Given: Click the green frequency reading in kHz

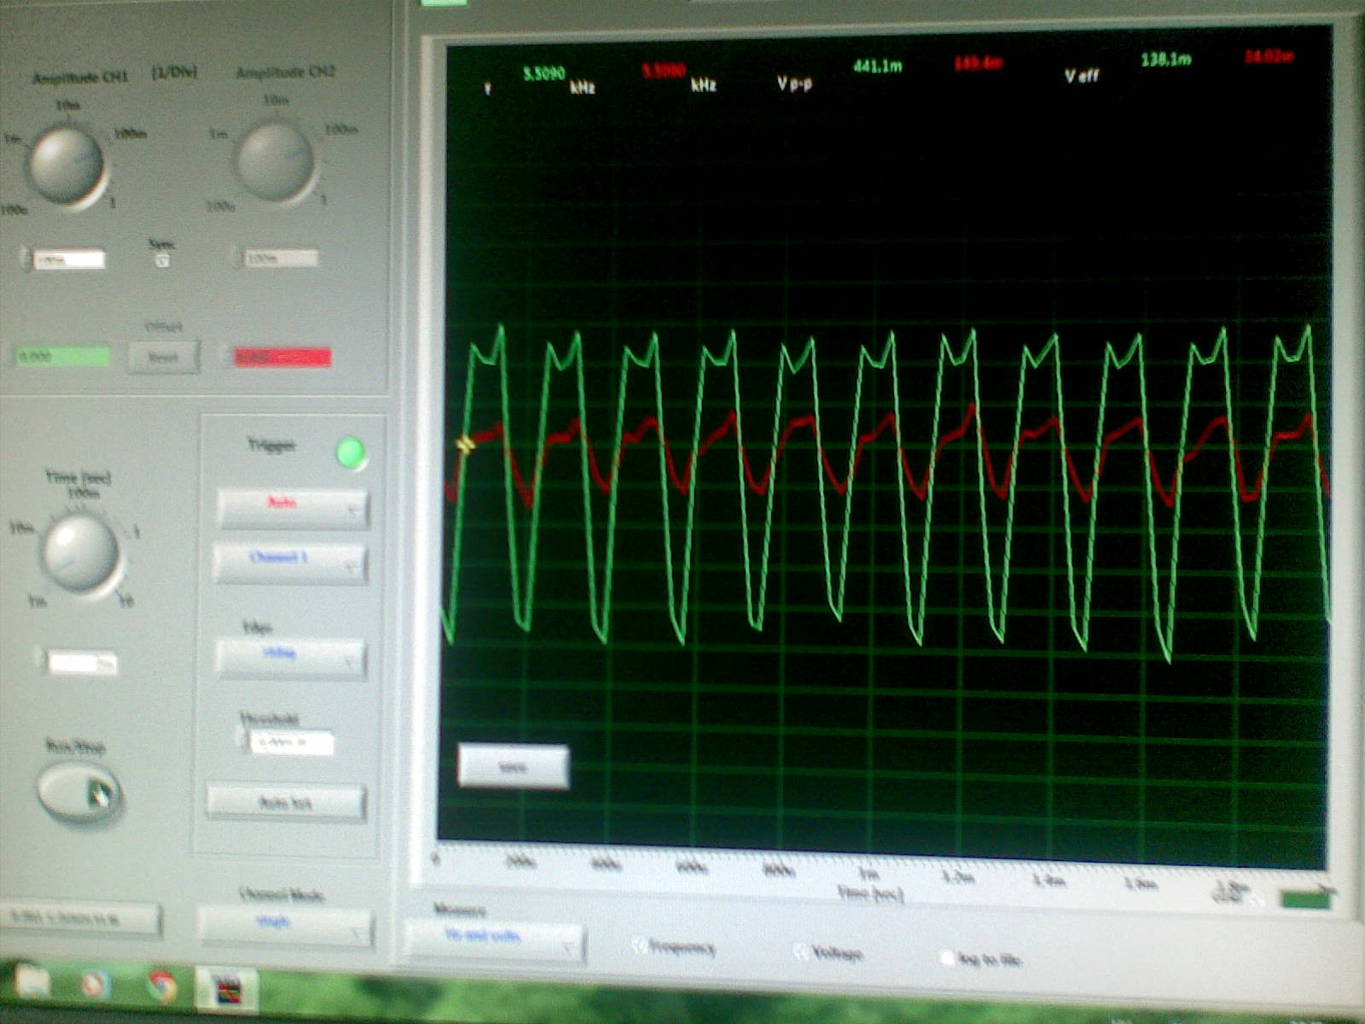Looking at the screenshot, I should pyautogui.click(x=543, y=73).
